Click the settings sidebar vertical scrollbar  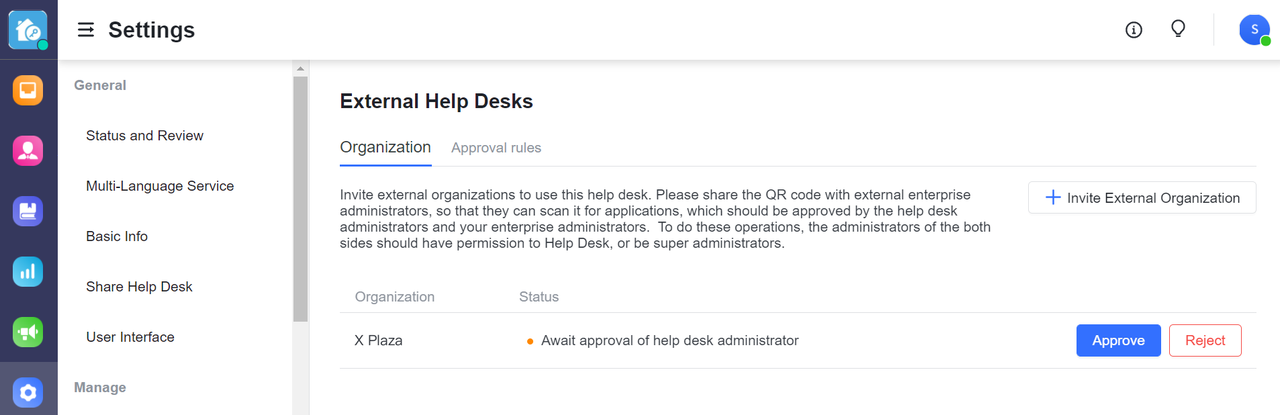(x=300, y=200)
